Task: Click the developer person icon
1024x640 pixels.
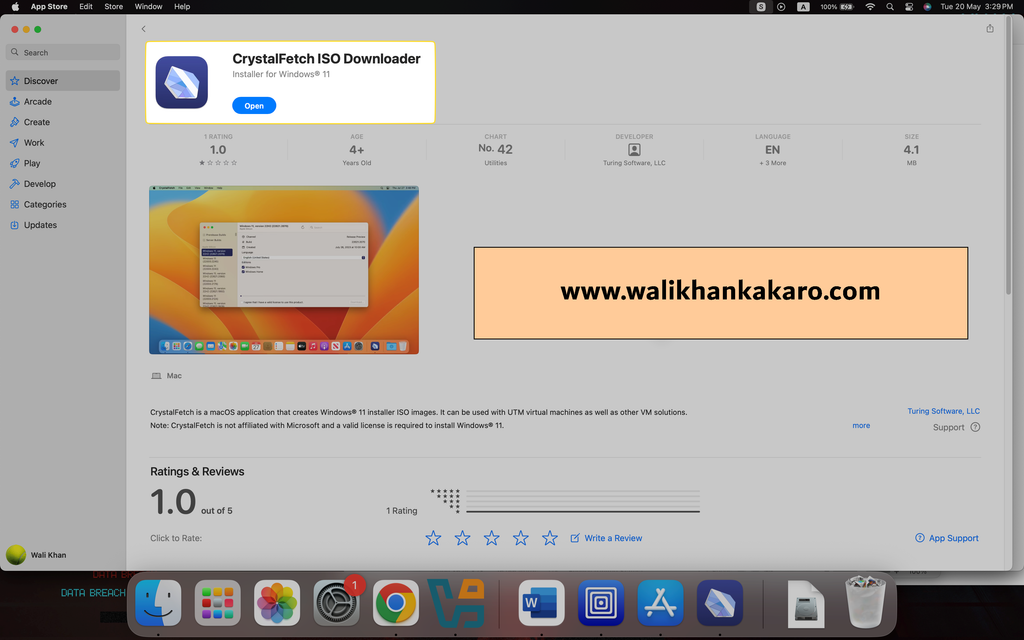Action: 634,150
